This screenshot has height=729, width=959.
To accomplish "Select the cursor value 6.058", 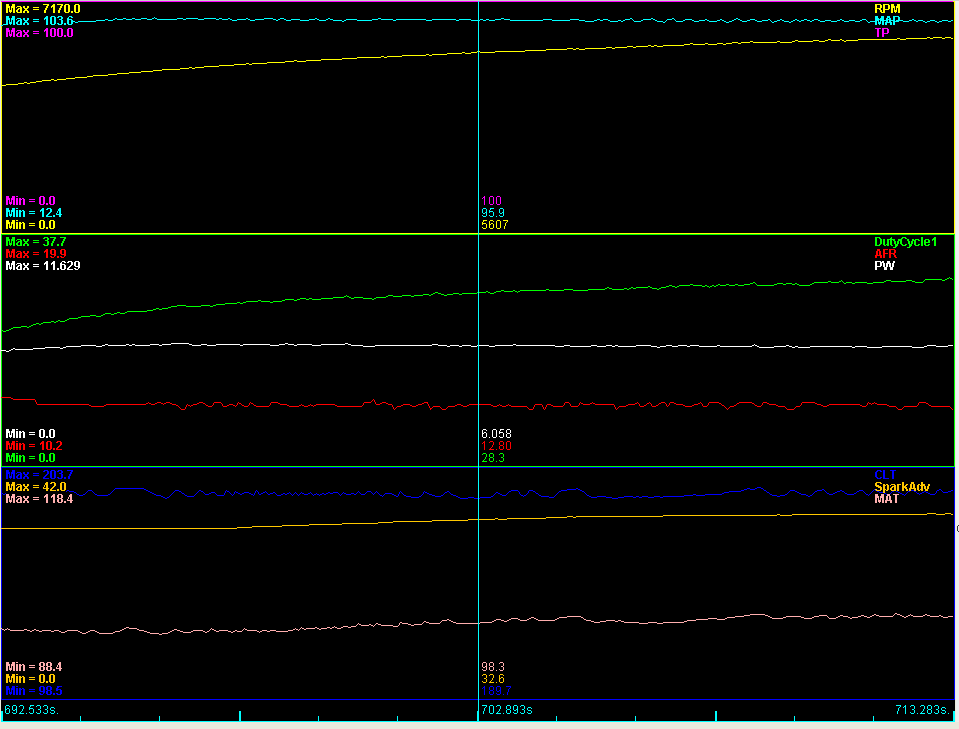I will pyautogui.click(x=497, y=434).
